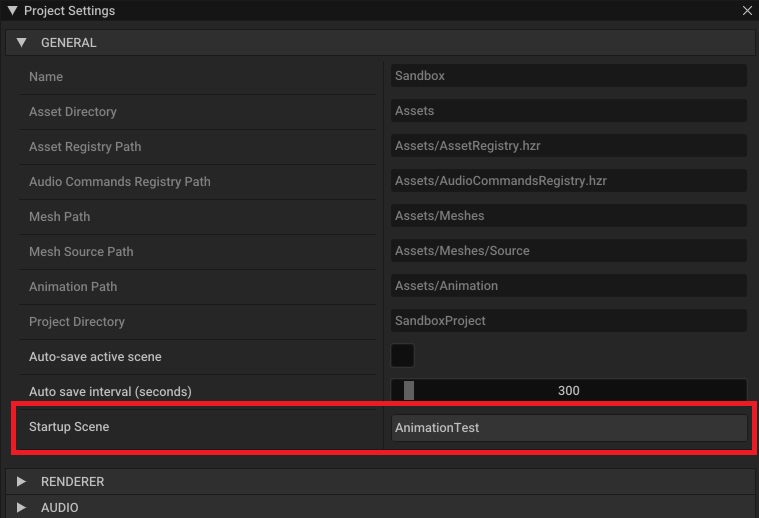Viewport: 759px width, 518px height.
Task: Collapse the GENERAL section
Action: tap(22, 43)
